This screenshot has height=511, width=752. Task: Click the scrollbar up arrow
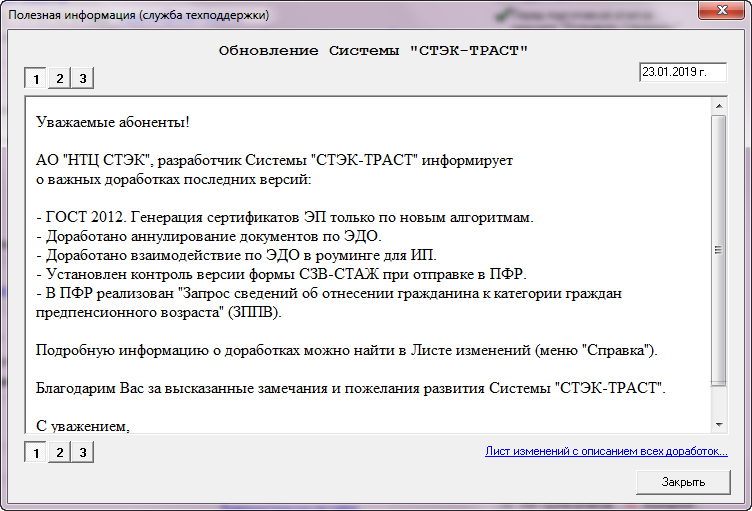click(718, 106)
